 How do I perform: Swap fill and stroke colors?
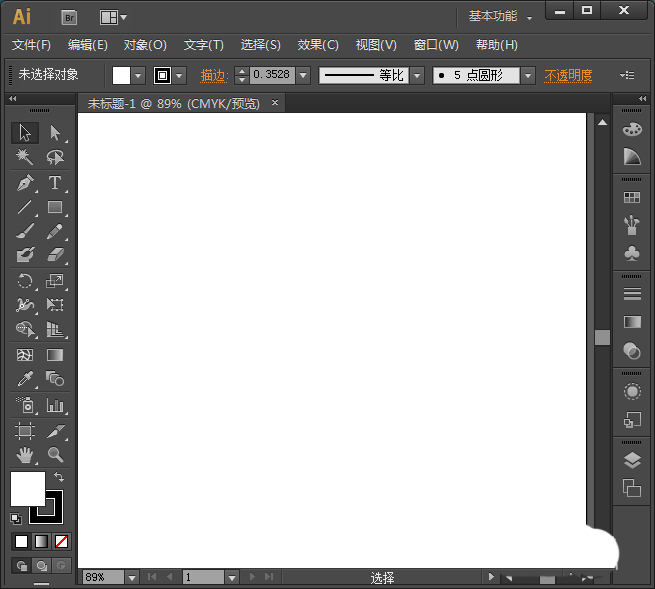click(x=59, y=477)
